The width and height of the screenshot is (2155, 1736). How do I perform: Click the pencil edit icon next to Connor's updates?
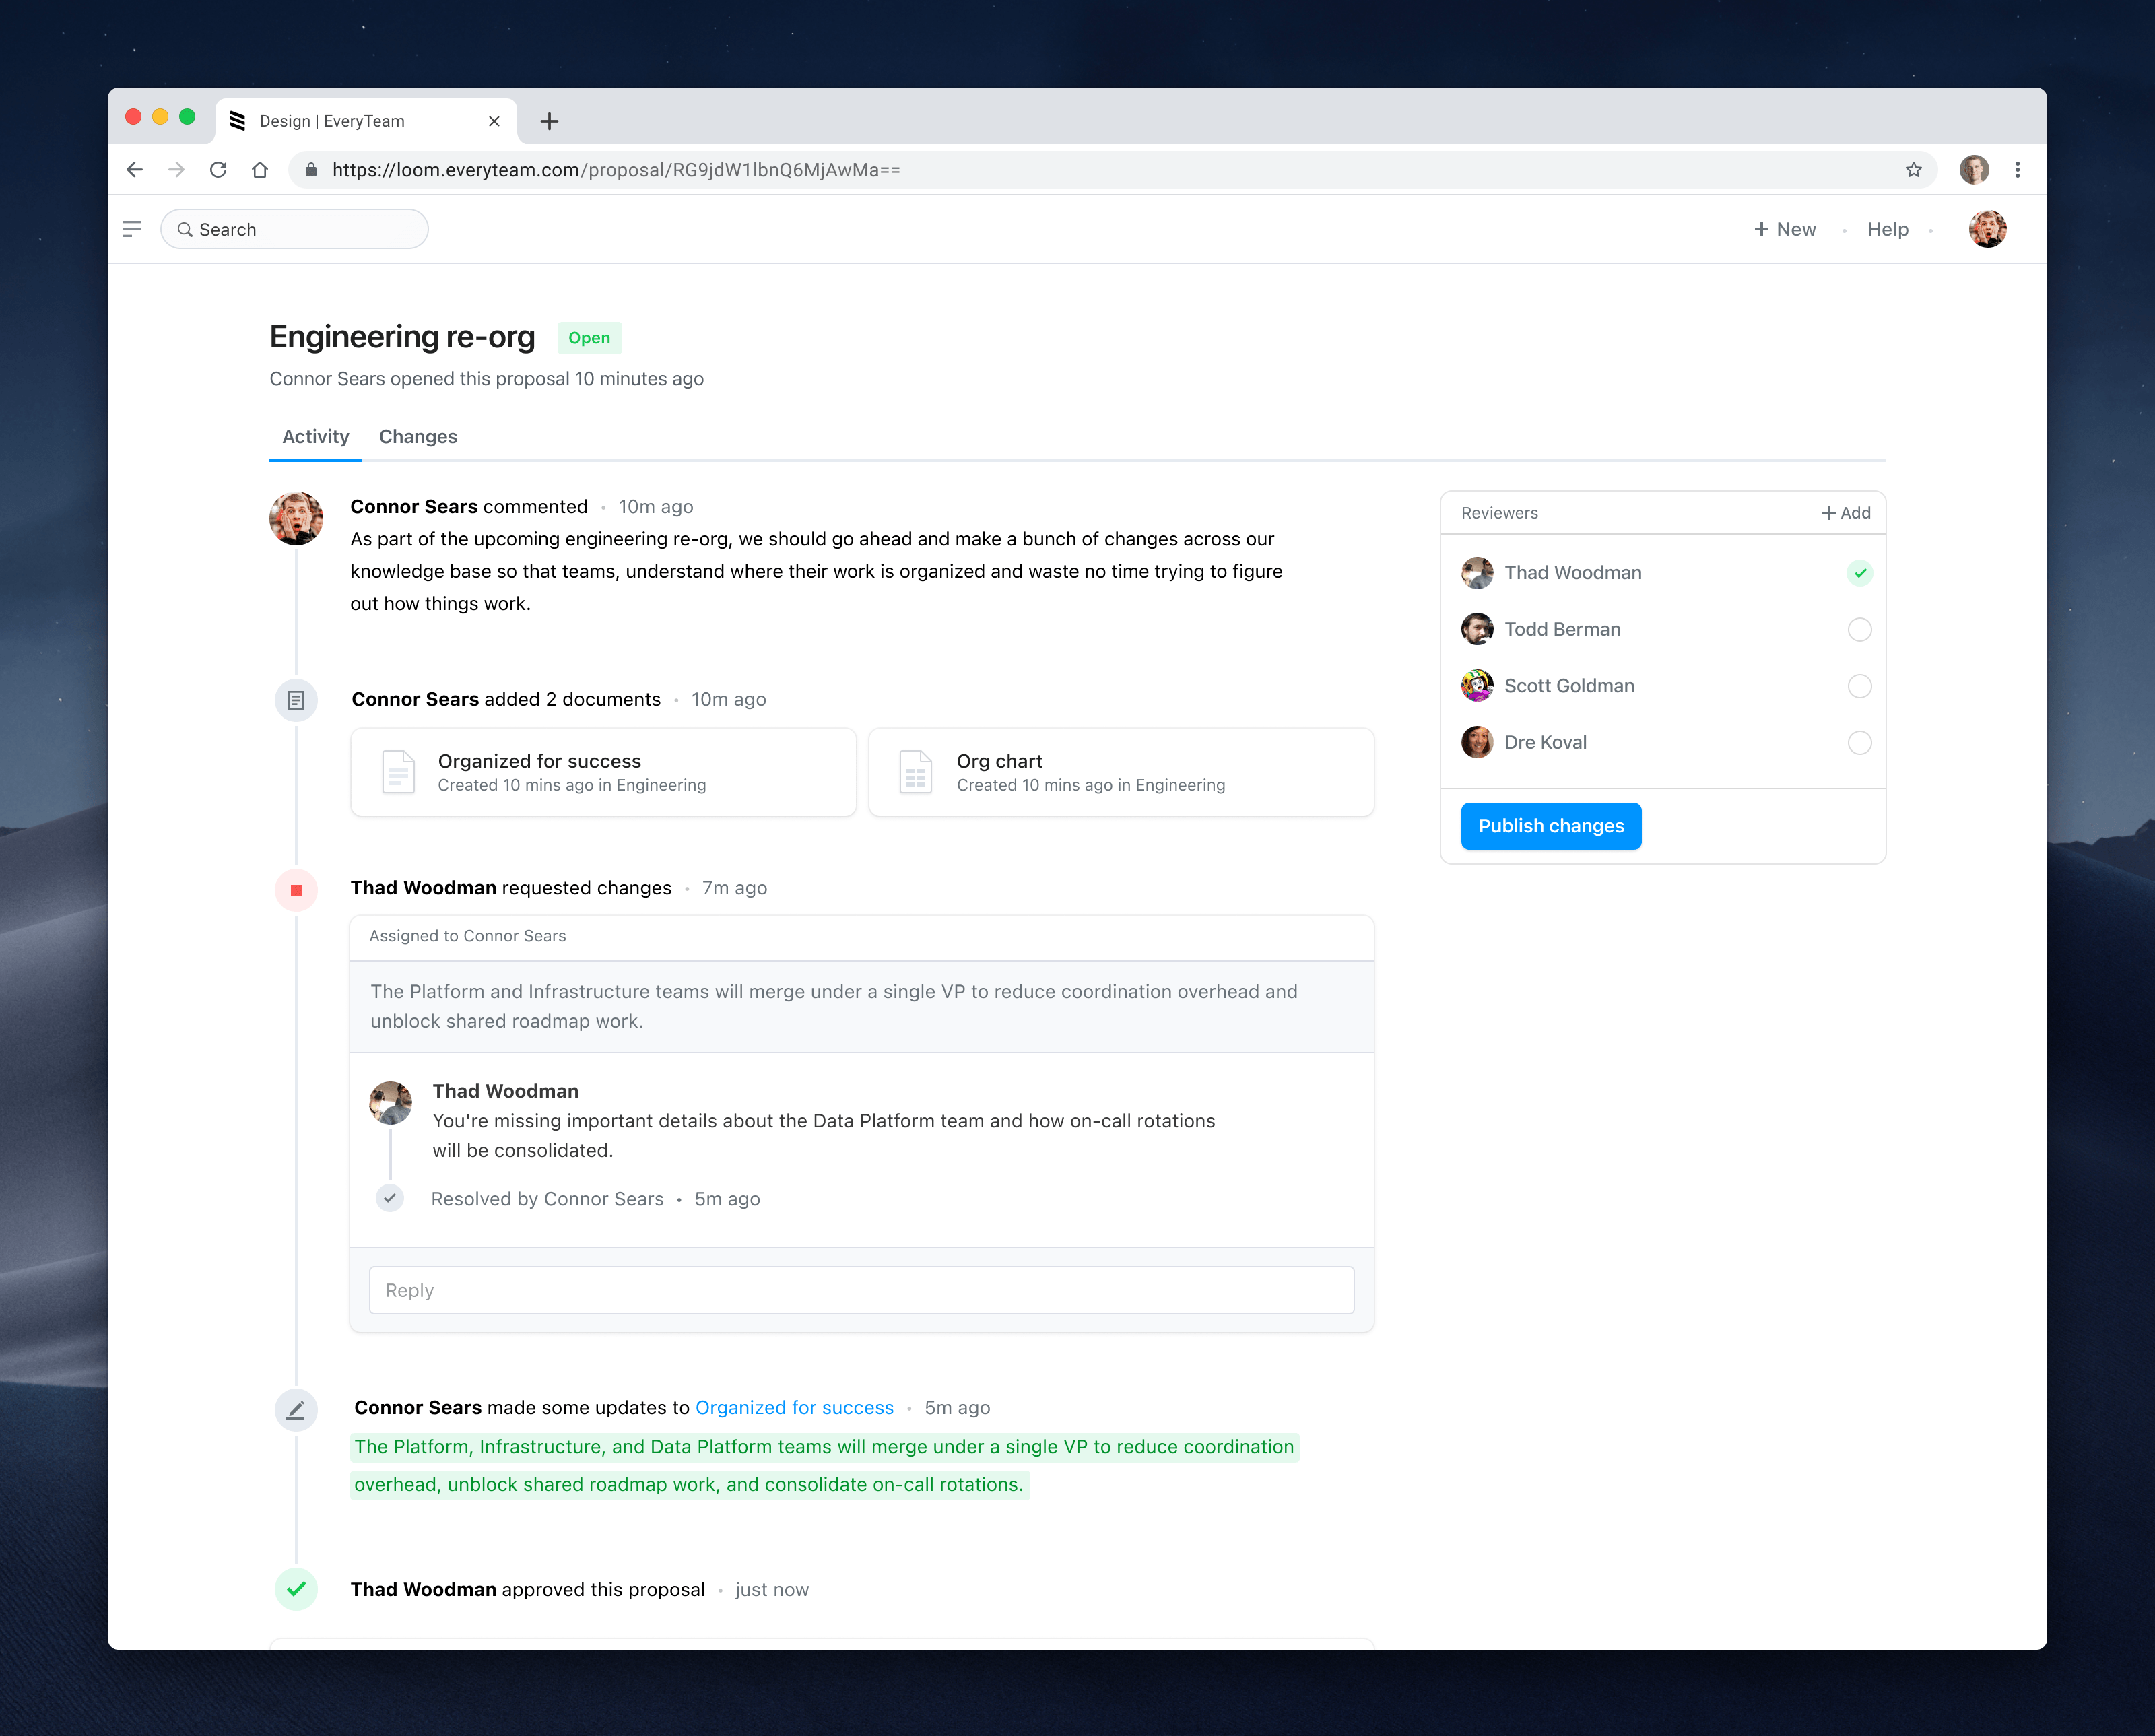point(295,1411)
